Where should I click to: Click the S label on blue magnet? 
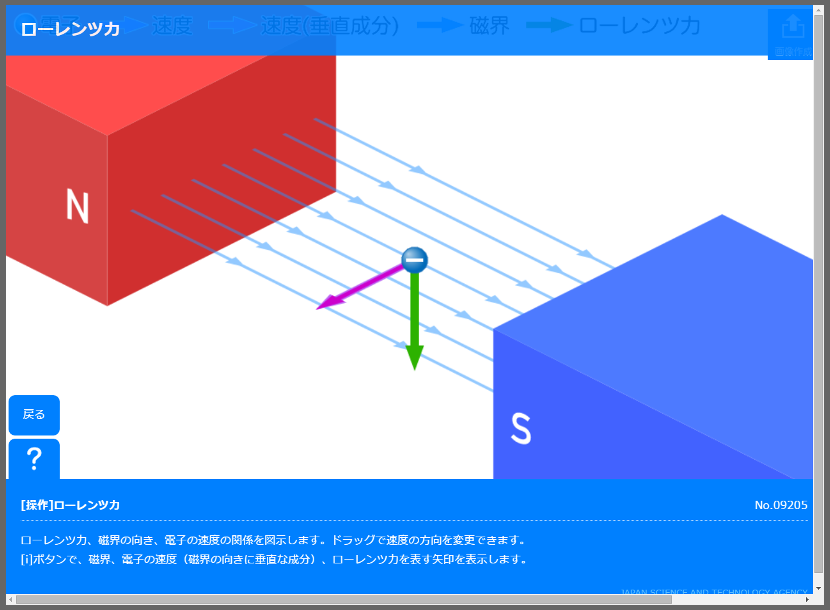(x=520, y=428)
